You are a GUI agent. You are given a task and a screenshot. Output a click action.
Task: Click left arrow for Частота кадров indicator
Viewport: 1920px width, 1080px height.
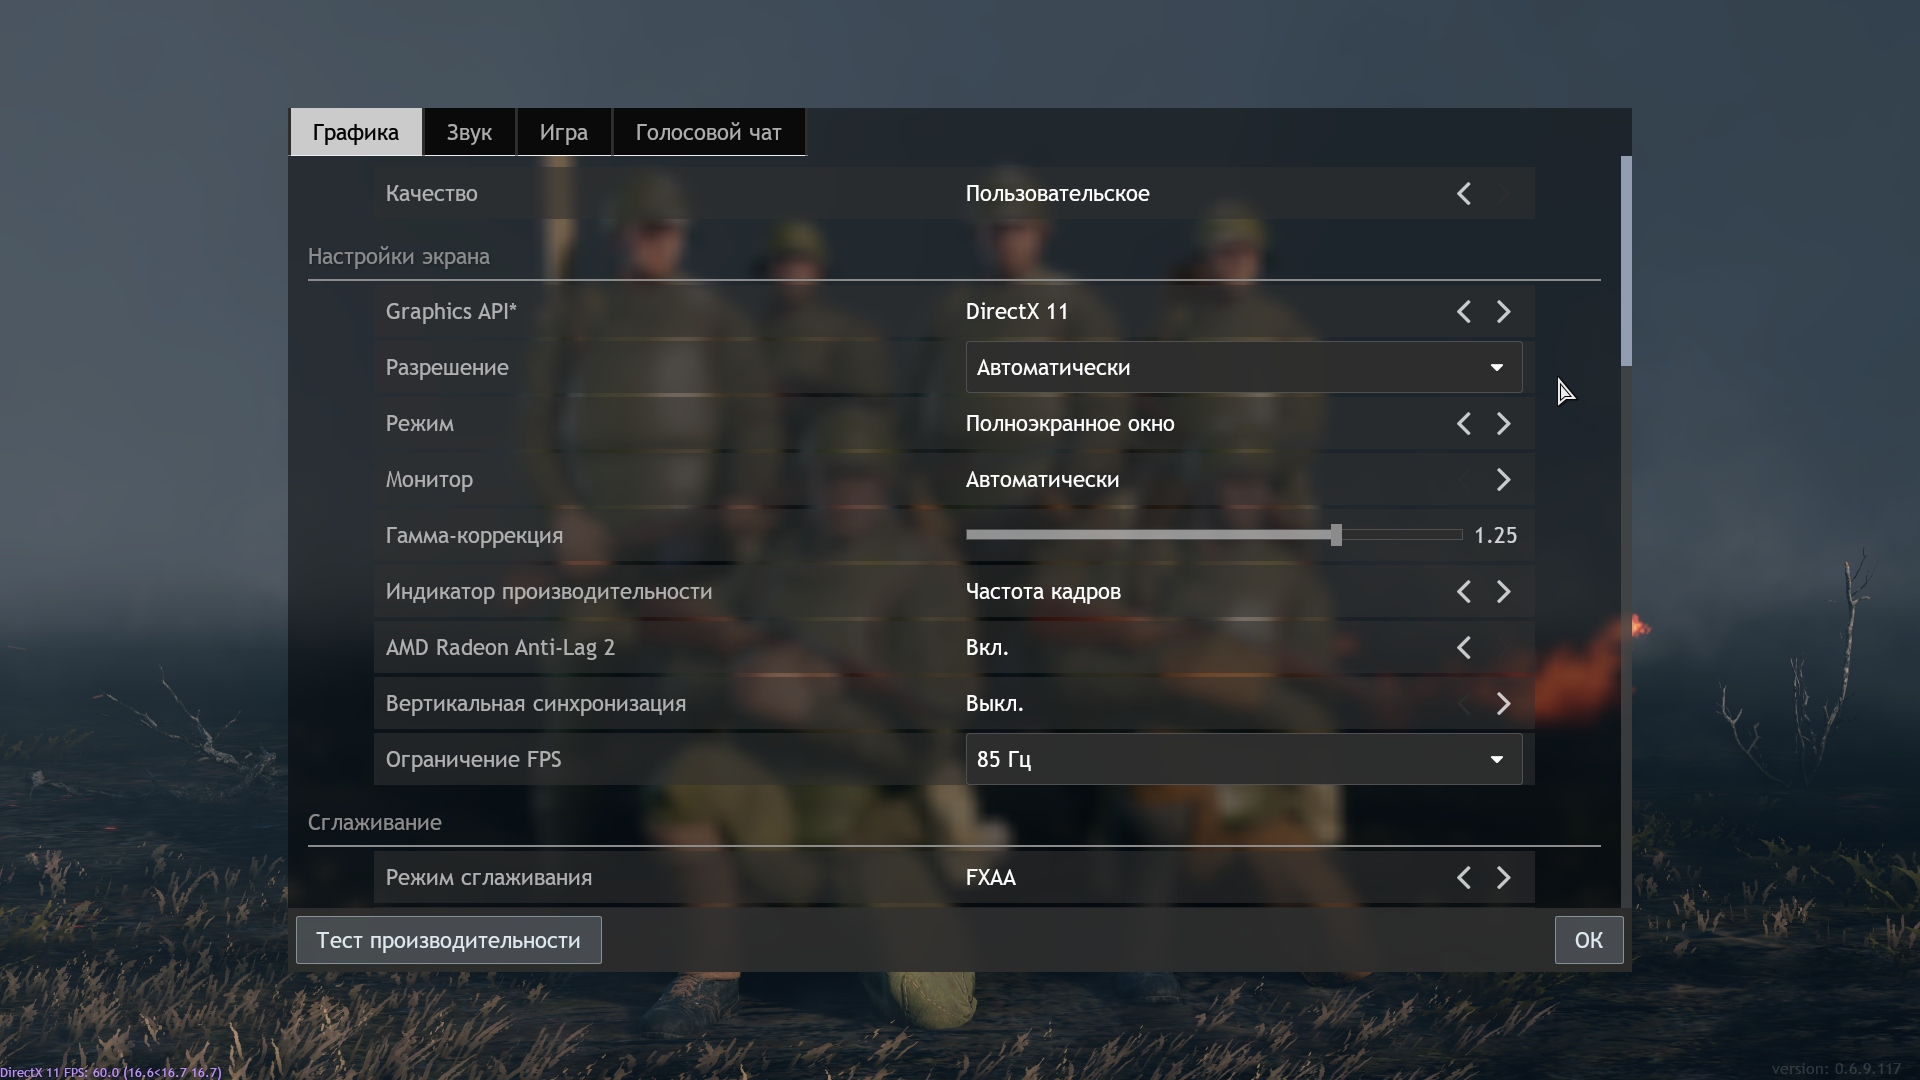point(1463,592)
